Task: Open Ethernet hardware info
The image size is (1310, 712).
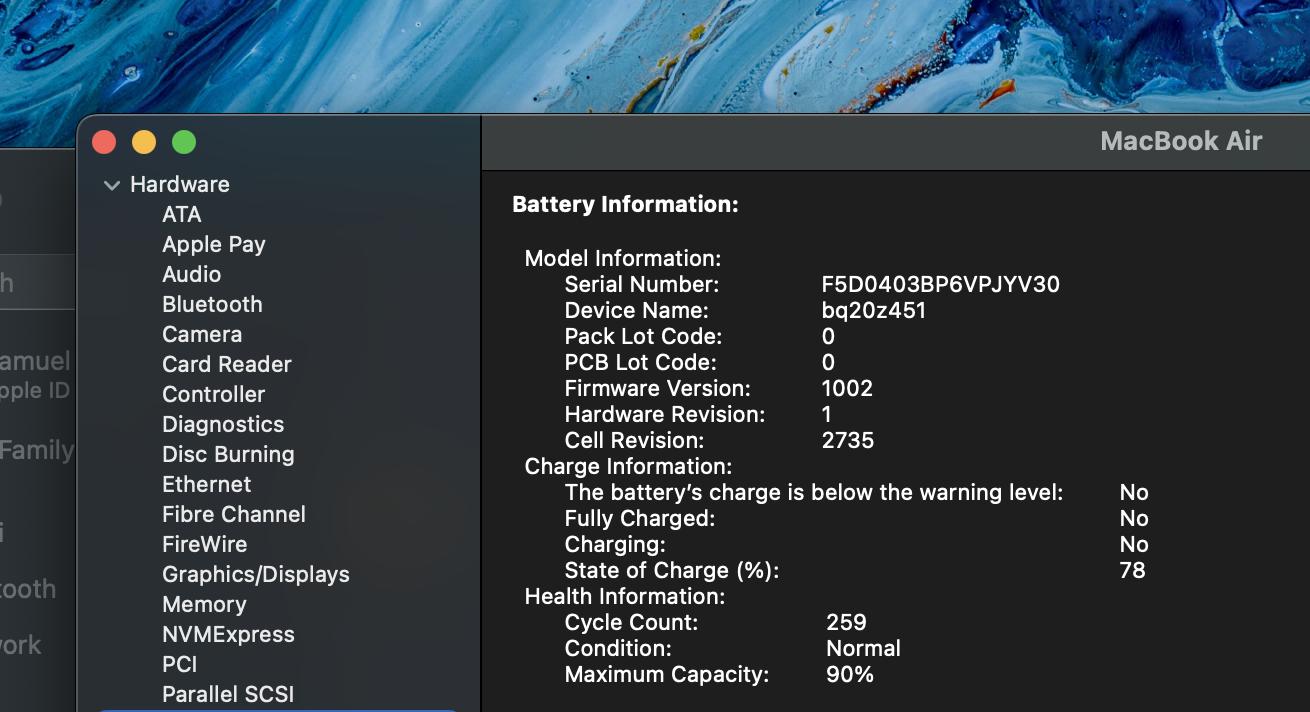Action: click(207, 484)
